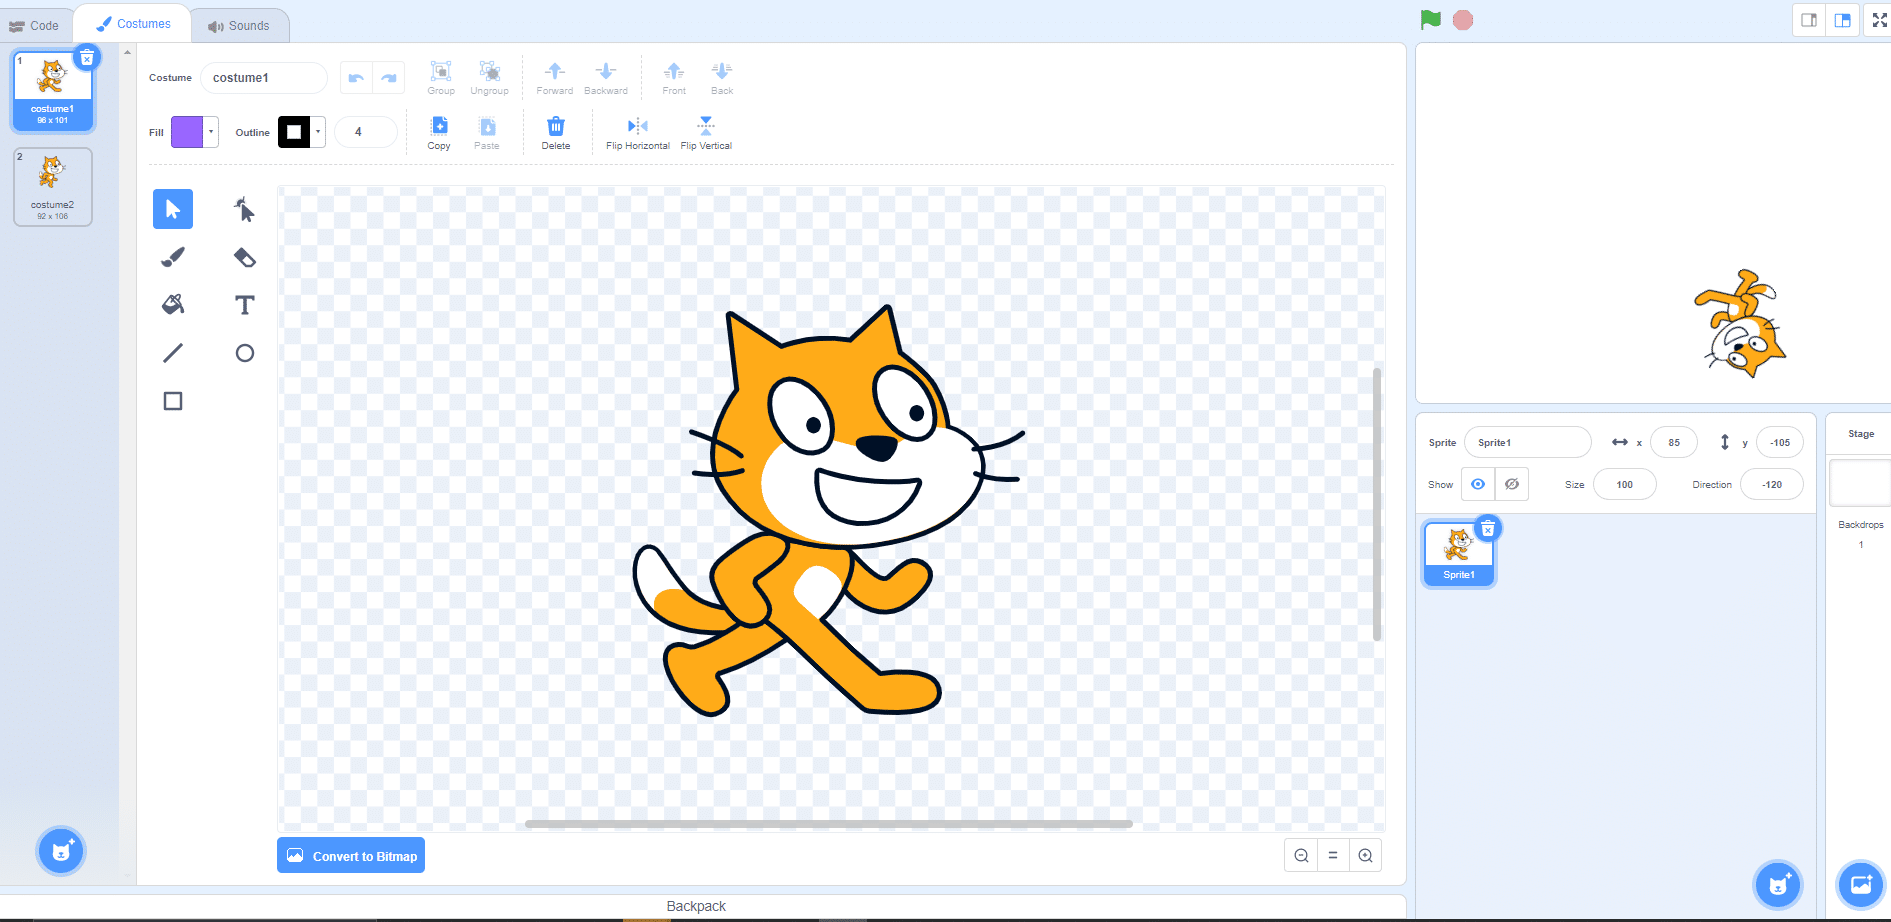Select the costume2 thumbnail
Screen dimensions: 1891x922
[x=53, y=187]
